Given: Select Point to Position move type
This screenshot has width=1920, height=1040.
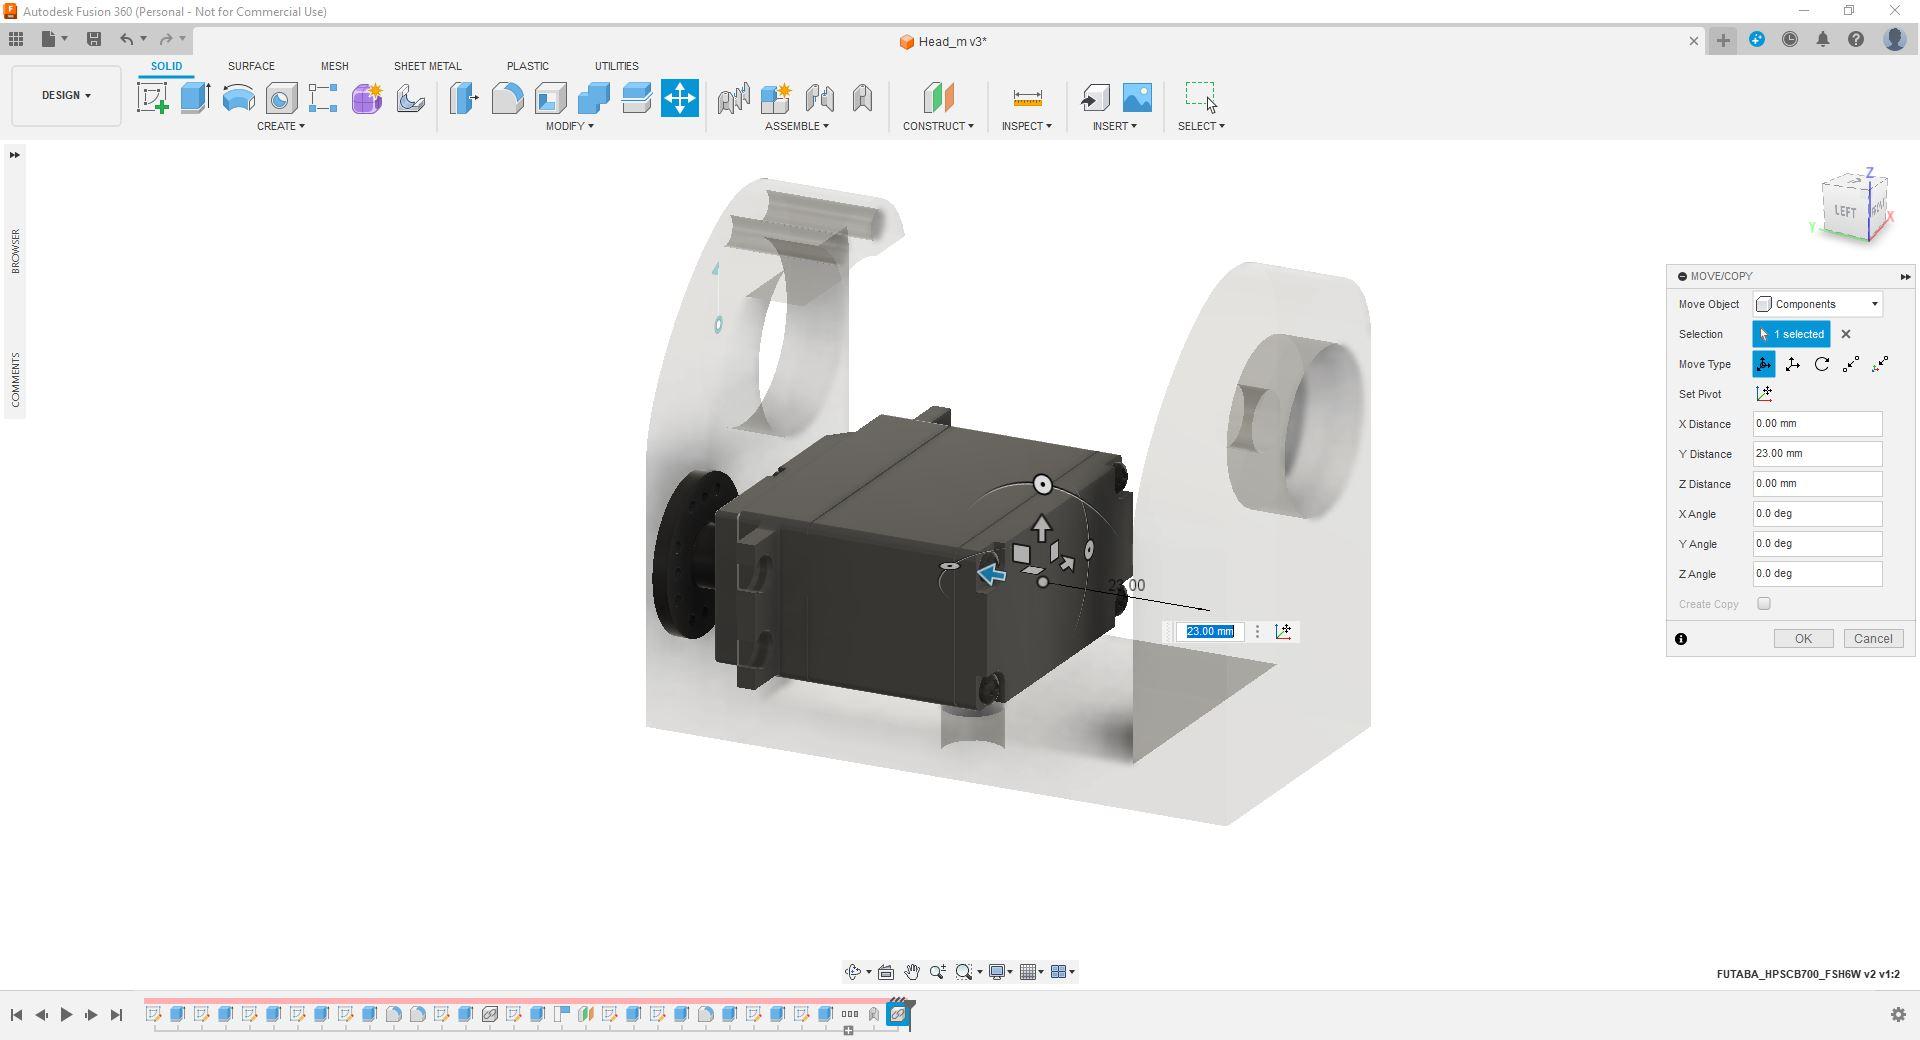Looking at the screenshot, I should 1880,364.
